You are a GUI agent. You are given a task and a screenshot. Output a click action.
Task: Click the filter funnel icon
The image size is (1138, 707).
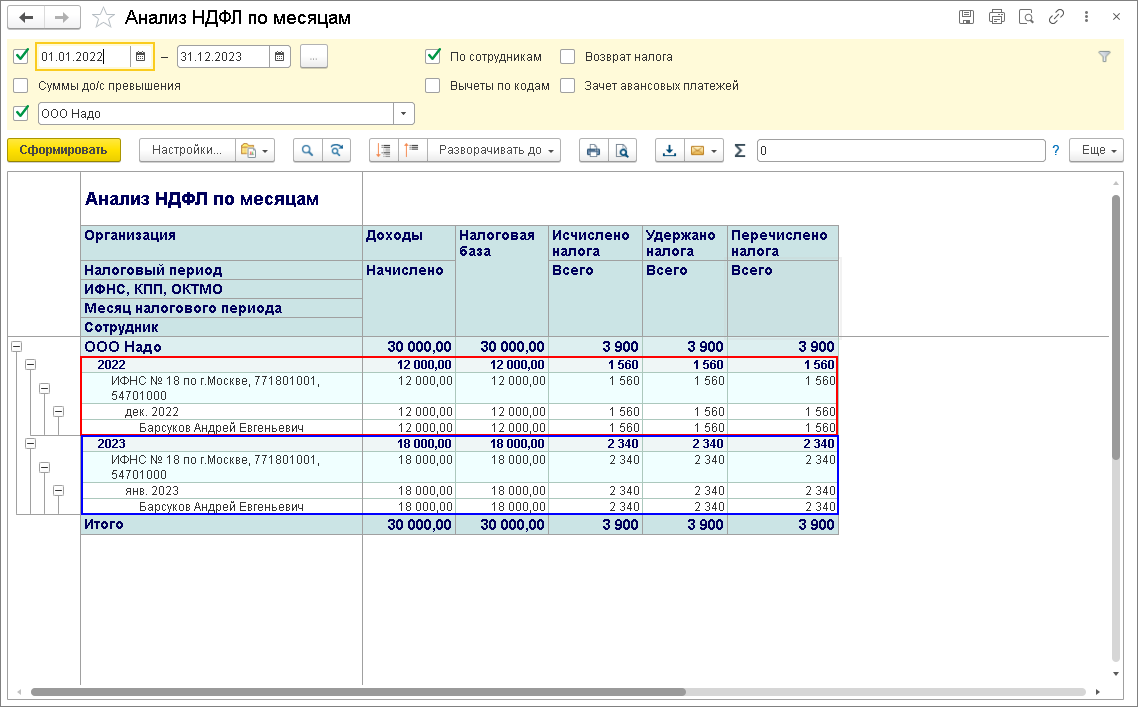tap(1104, 57)
